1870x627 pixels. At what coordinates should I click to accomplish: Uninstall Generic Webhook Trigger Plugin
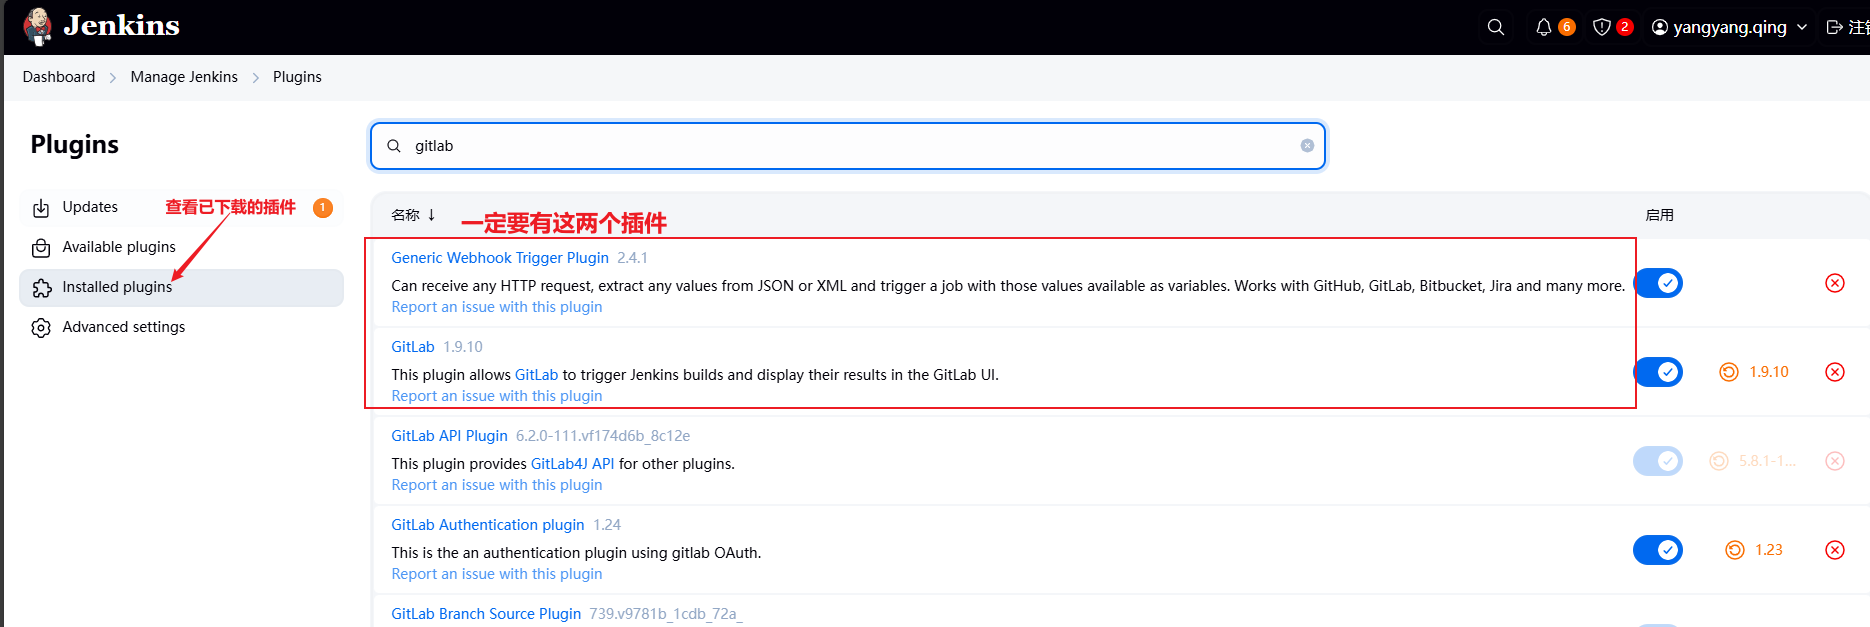1835,283
